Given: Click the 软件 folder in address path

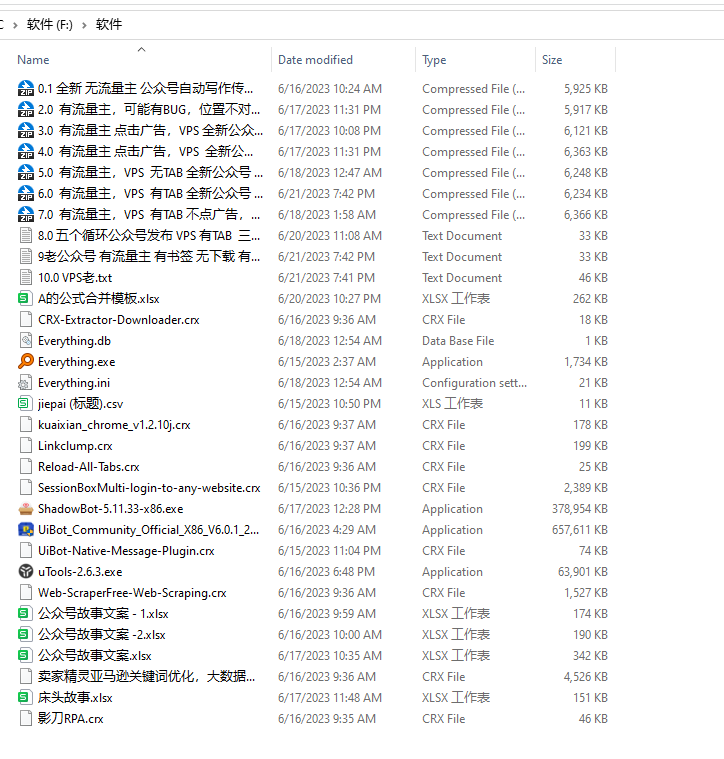Looking at the screenshot, I should [x=109, y=24].
